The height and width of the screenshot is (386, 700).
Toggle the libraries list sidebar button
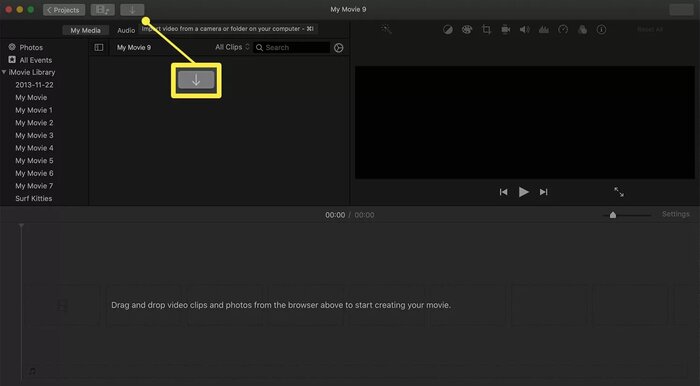pyautogui.click(x=99, y=47)
